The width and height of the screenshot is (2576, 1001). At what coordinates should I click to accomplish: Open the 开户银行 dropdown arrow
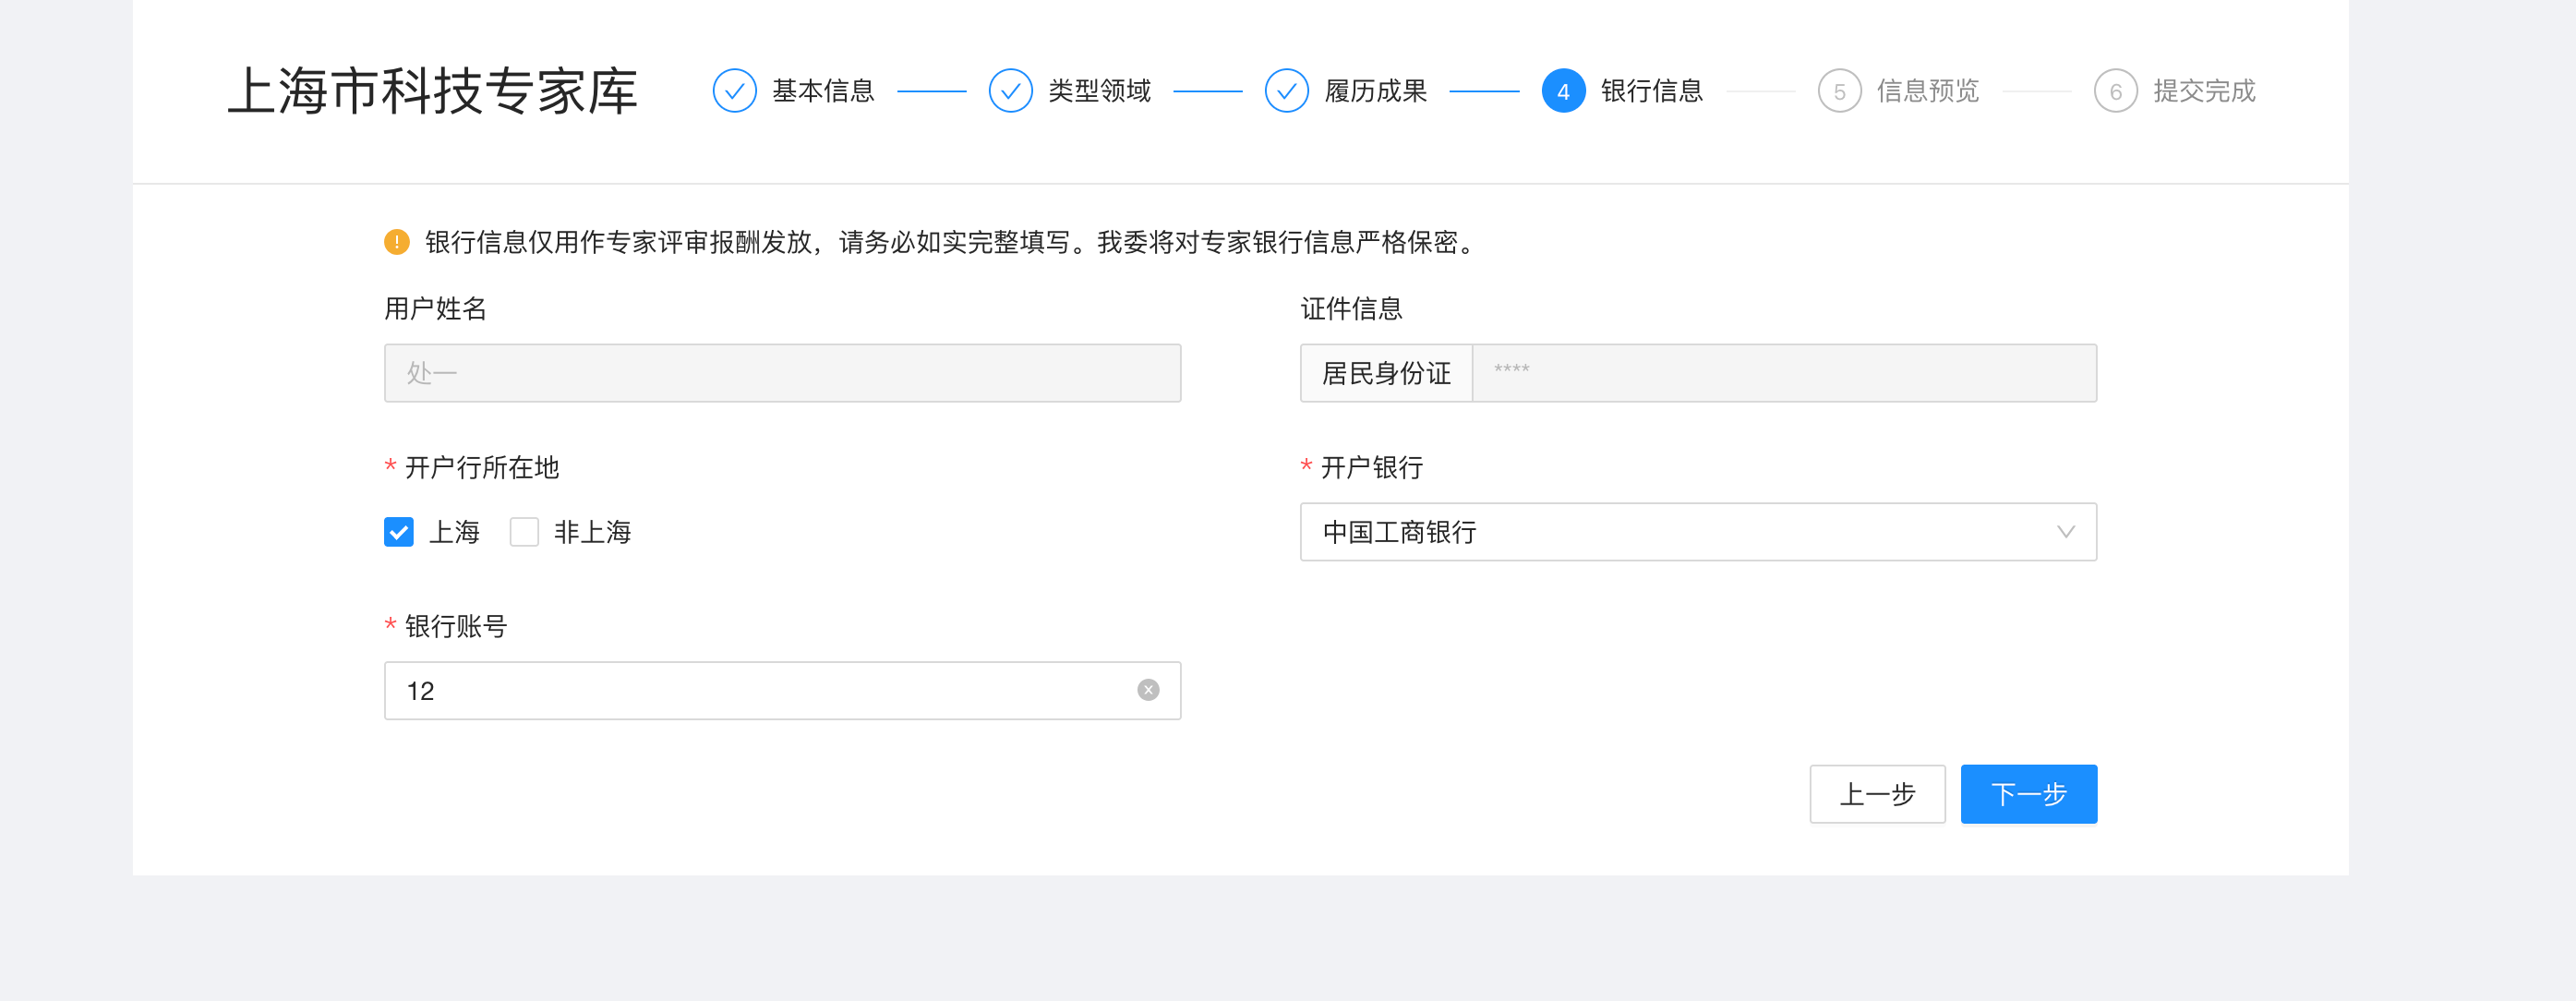[x=2065, y=532]
